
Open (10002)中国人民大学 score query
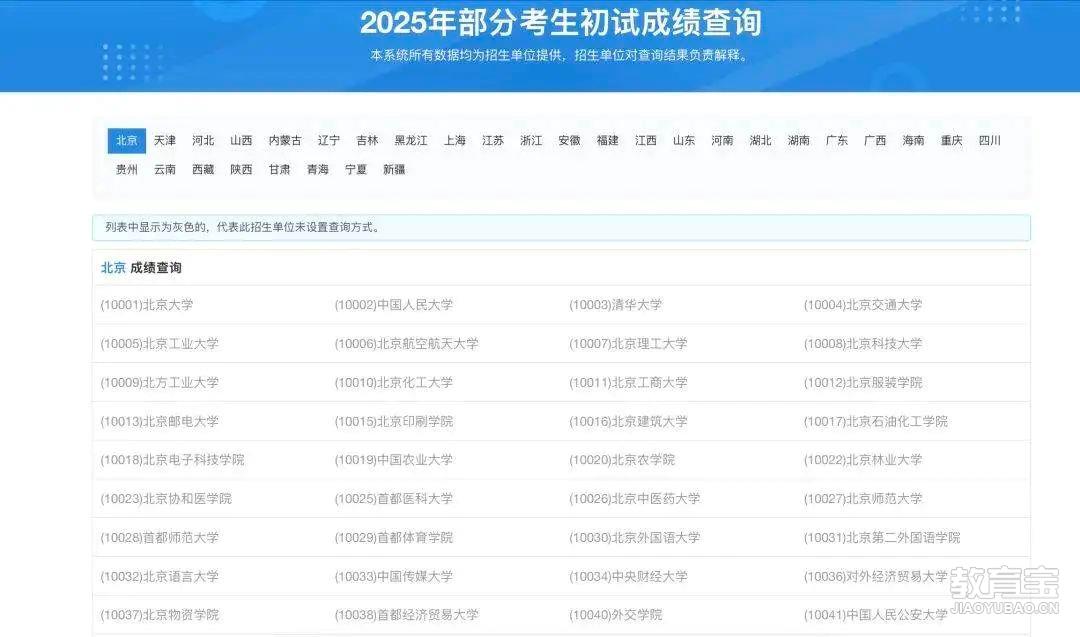pyautogui.click(x=394, y=305)
